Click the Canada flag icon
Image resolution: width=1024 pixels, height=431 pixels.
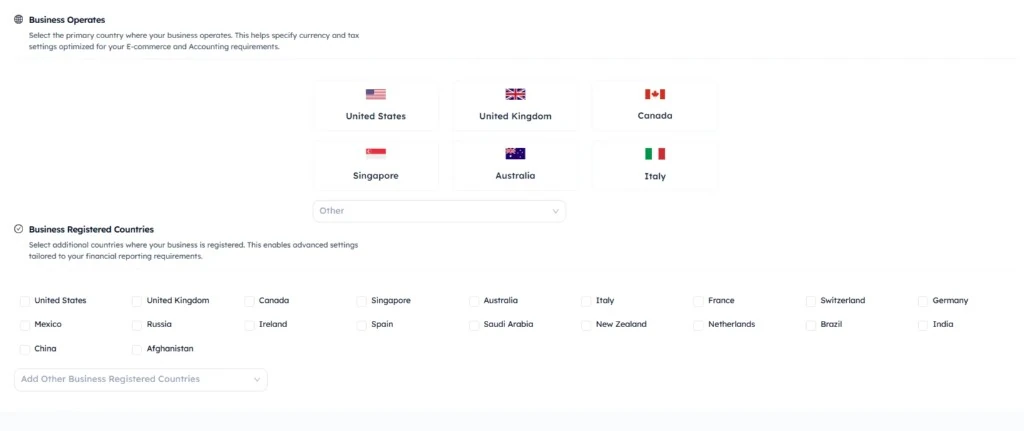(654, 94)
